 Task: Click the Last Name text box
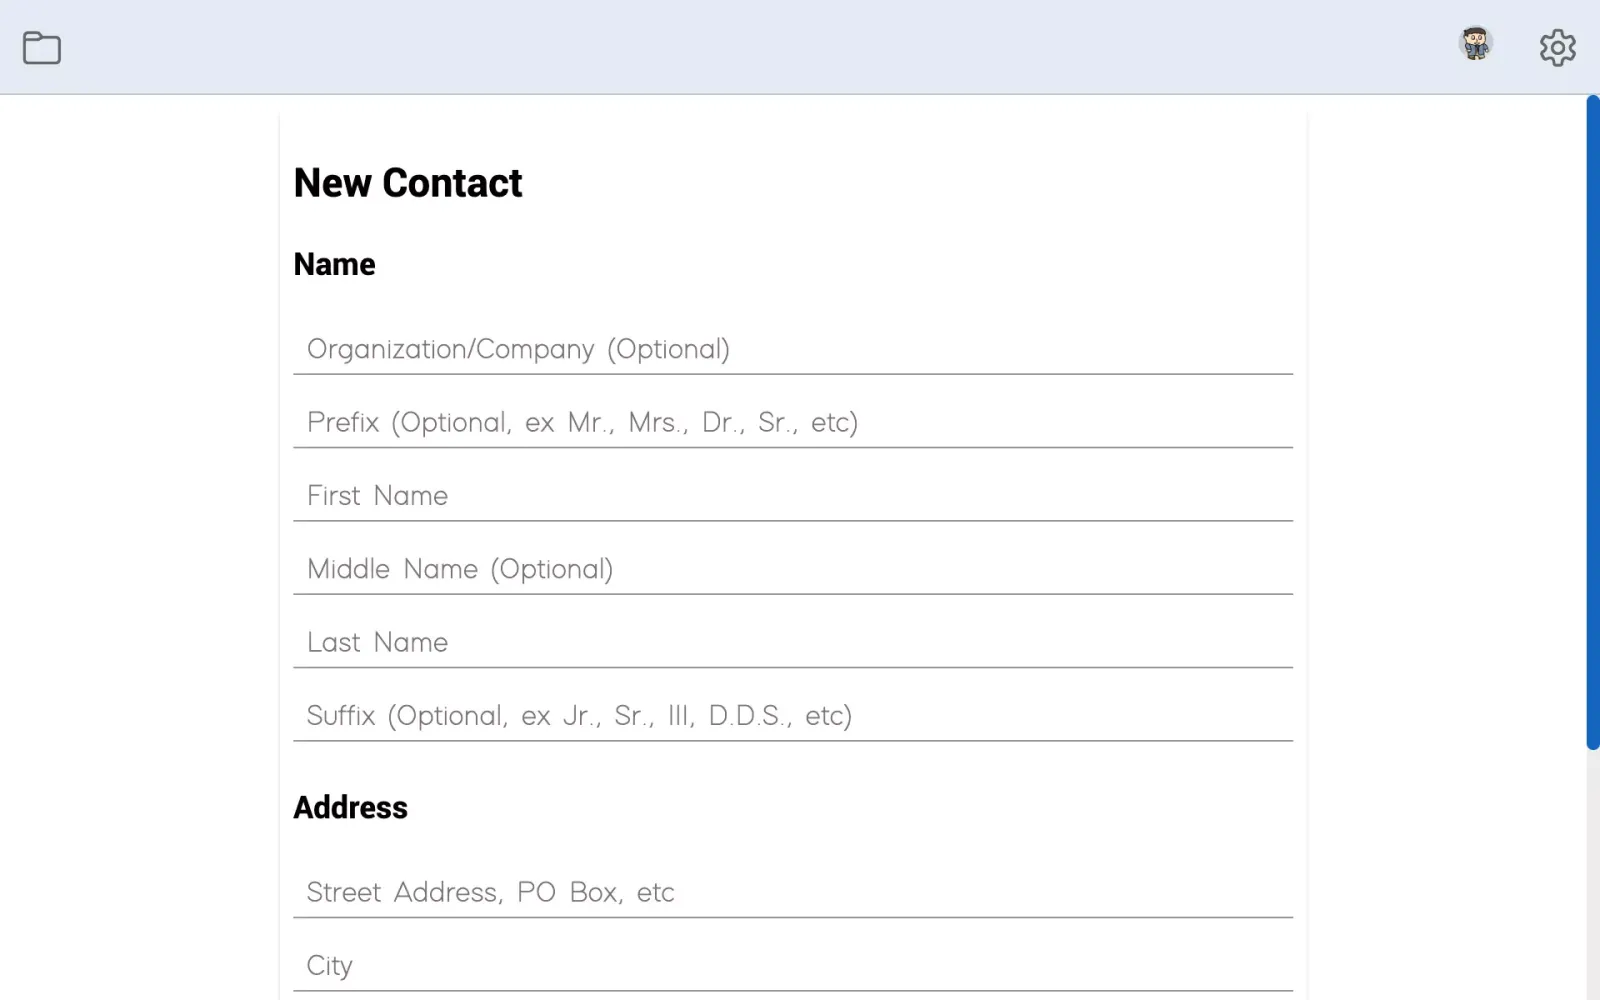click(792, 642)
